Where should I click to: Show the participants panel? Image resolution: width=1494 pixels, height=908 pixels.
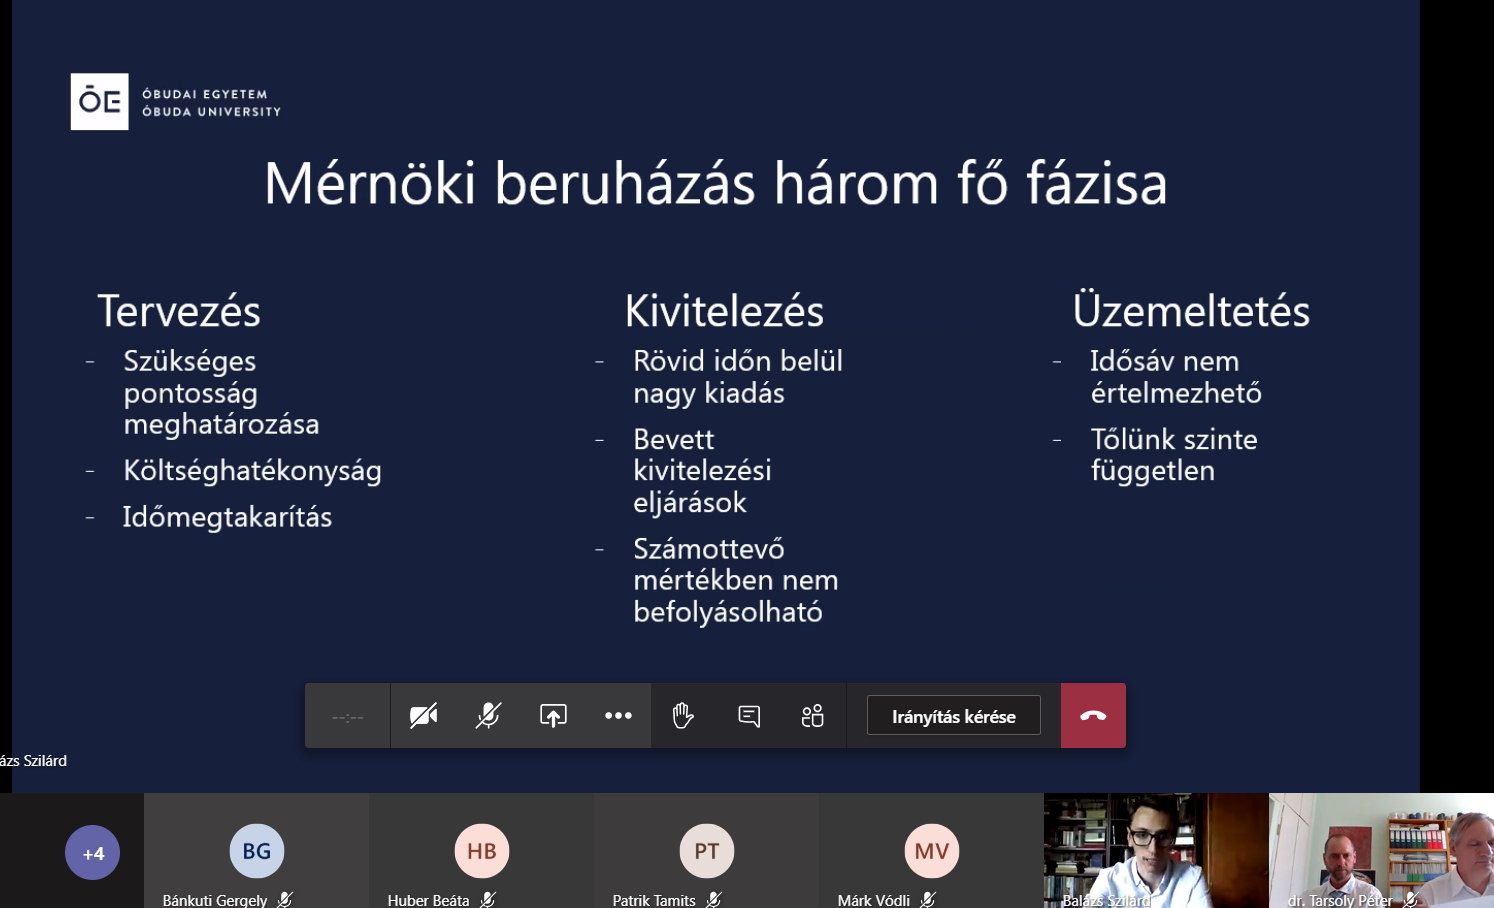[813, 716]
